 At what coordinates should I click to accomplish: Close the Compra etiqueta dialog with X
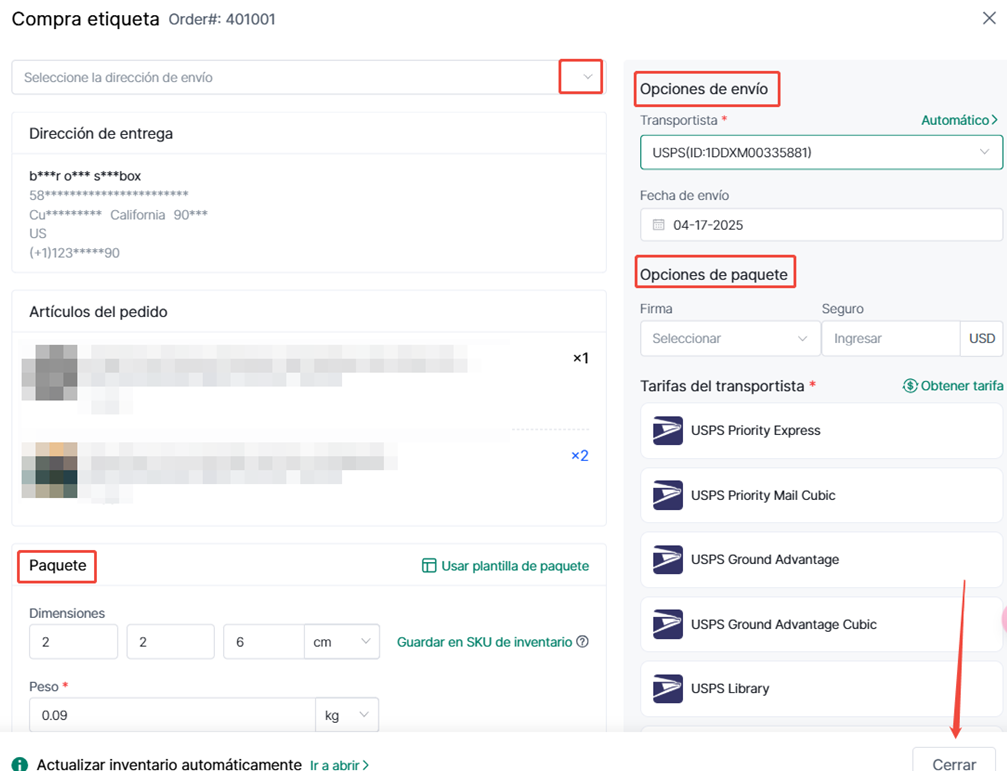989,18
